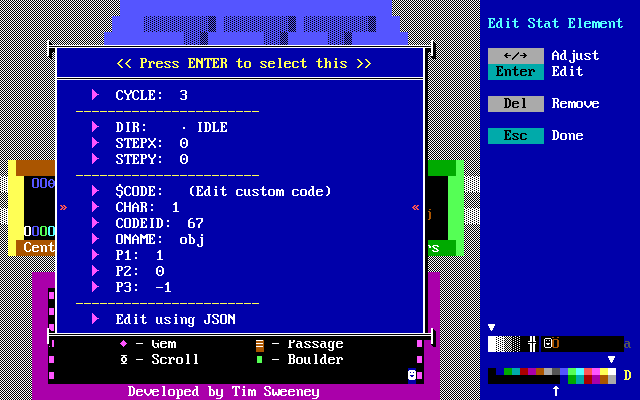640x400 pixels.
Task: Click the Esc Done key button
Action: pos(516,136)
